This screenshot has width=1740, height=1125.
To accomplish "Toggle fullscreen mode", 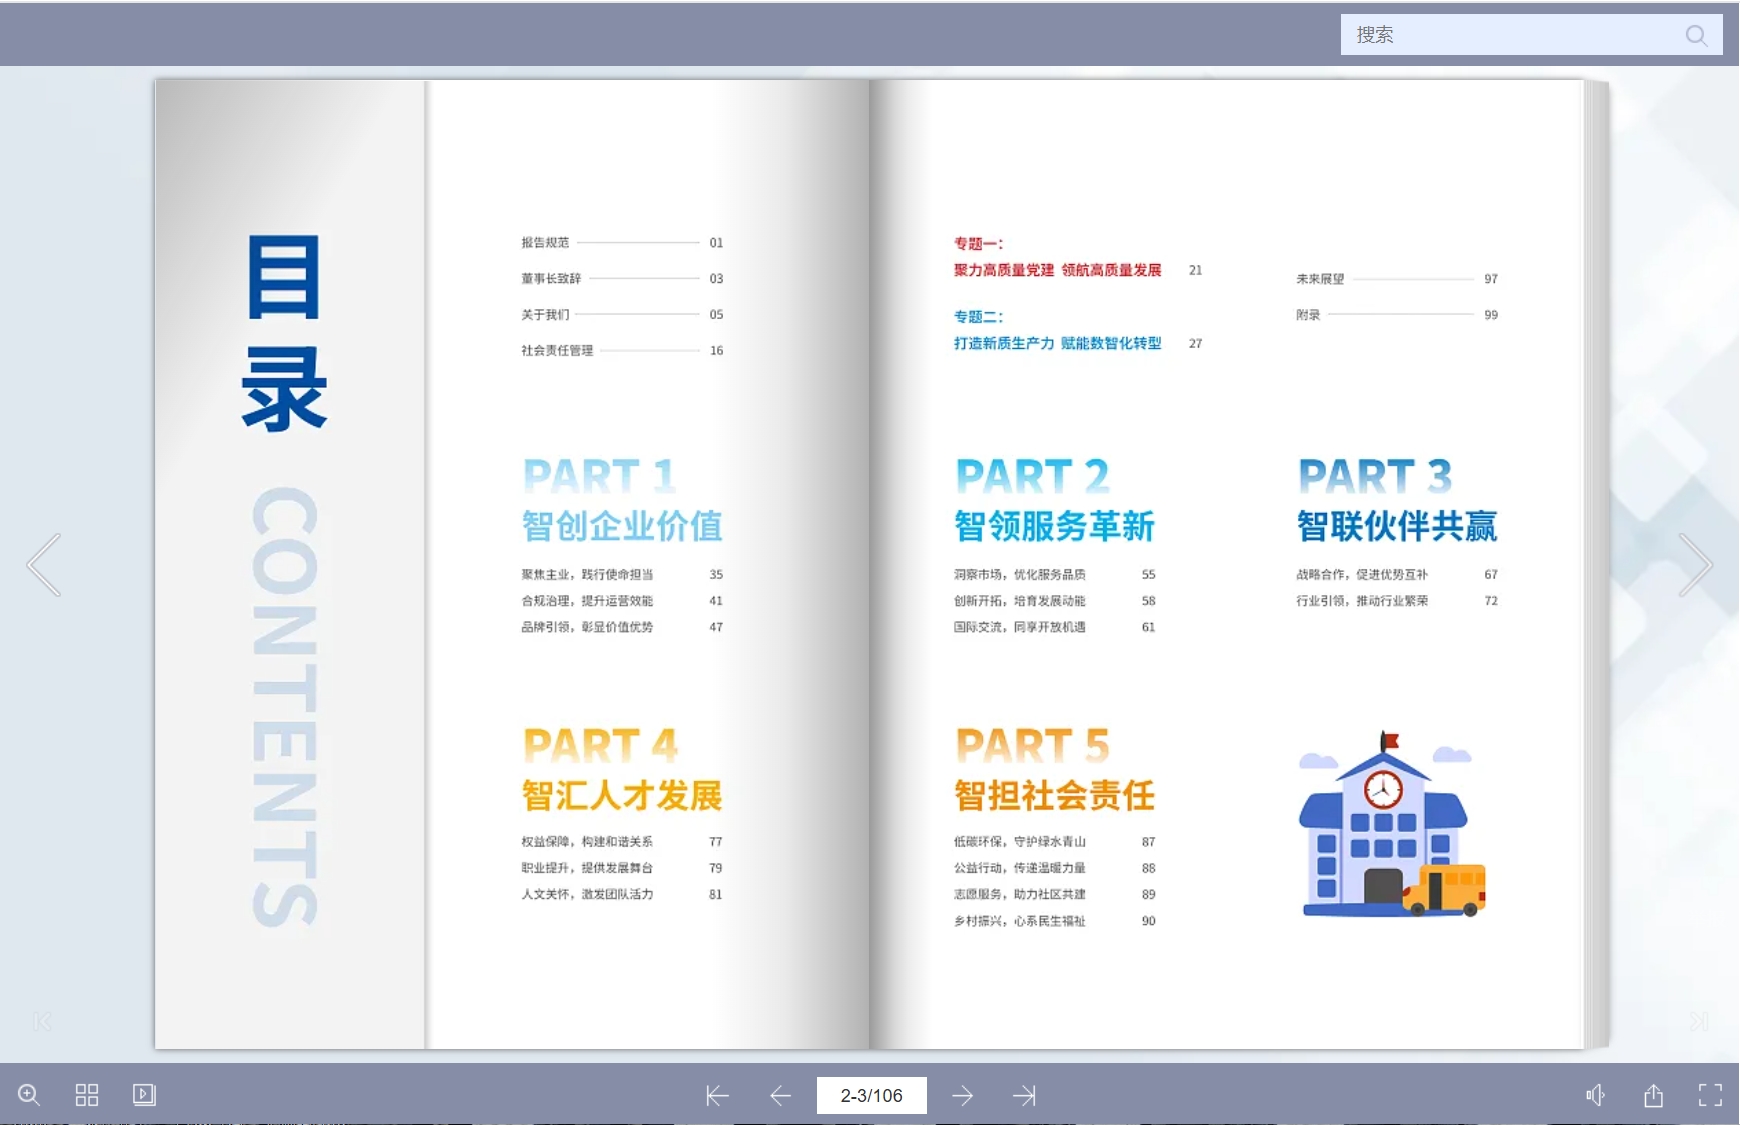I will click(x=1710, y=1096).
